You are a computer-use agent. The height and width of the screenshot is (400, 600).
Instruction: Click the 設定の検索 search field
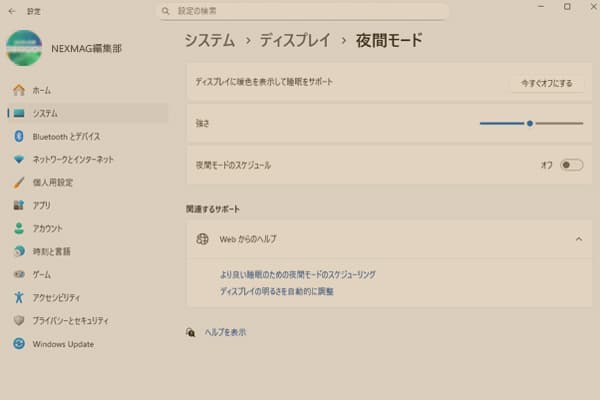304,11
